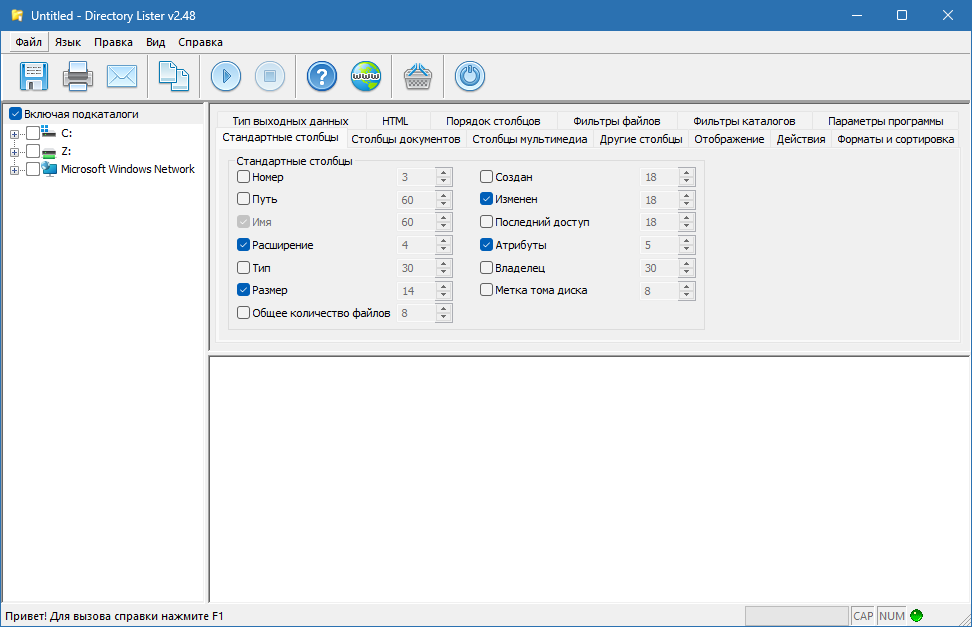Decrease the Путь width spinner
The image size is (972, 627).
point(443,204)
